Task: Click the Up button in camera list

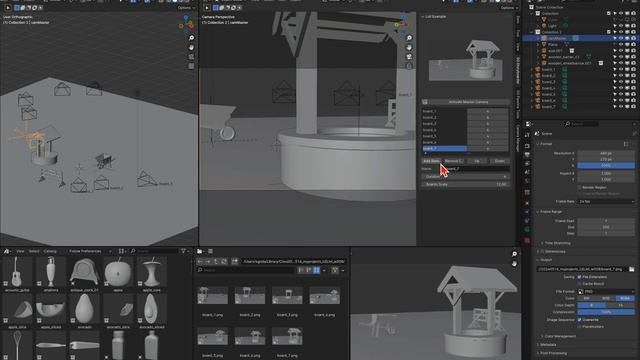Action: pyautogui.click(x=477, y=161)
